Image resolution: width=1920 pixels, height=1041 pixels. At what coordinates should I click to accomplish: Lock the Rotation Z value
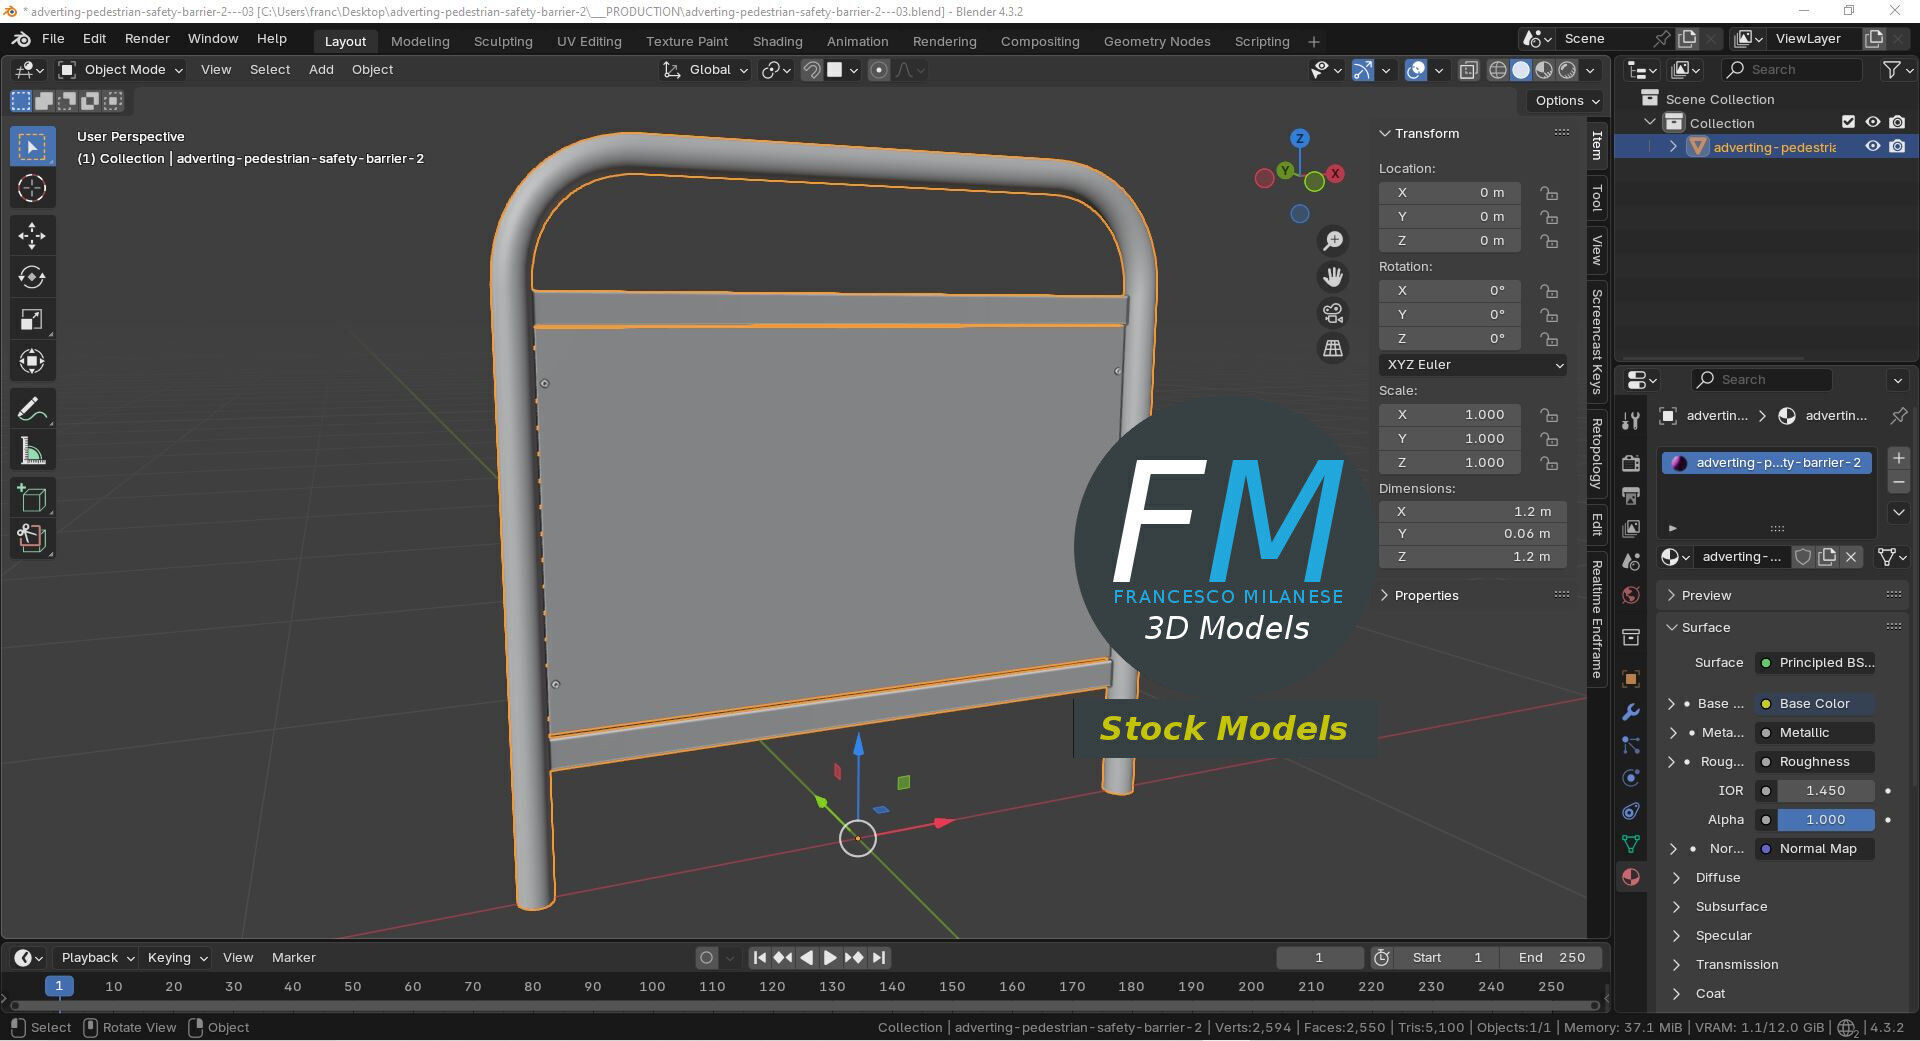tap(1549, 339)
